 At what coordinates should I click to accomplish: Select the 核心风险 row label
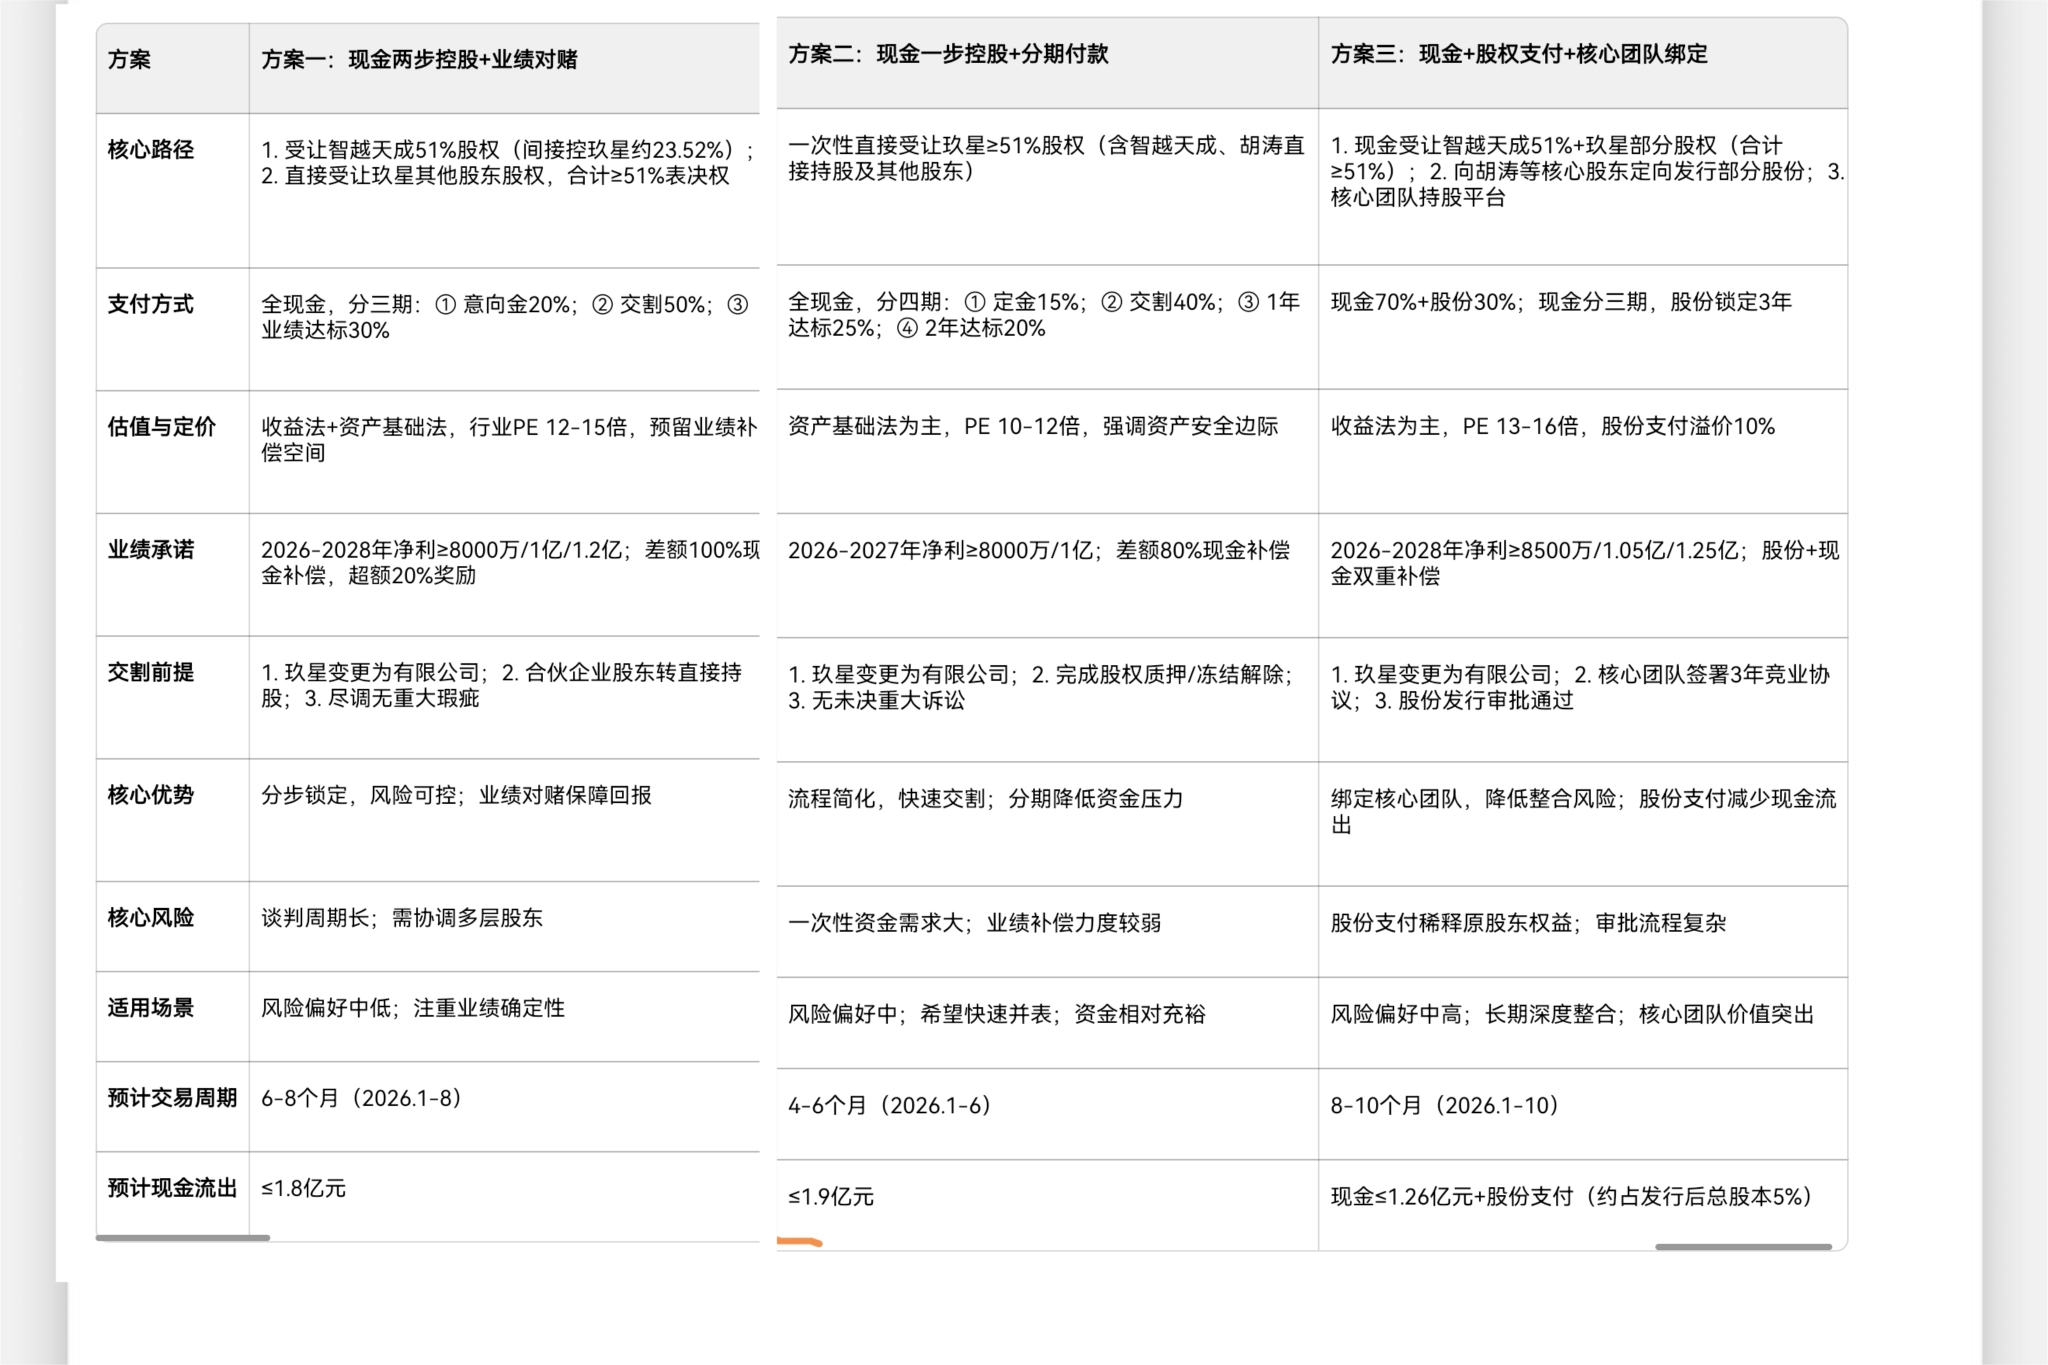[151, 918]
